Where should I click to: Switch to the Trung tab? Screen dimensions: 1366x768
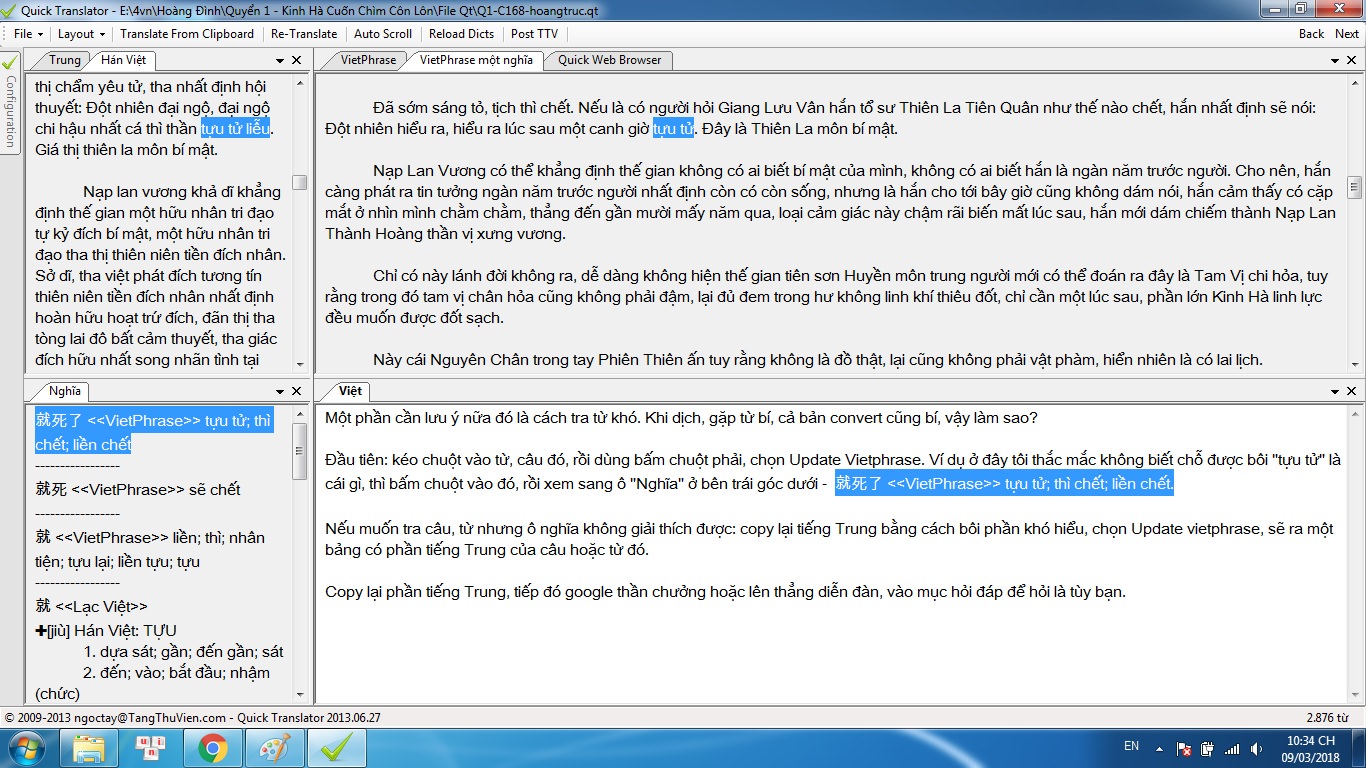(x=65, y=60)
